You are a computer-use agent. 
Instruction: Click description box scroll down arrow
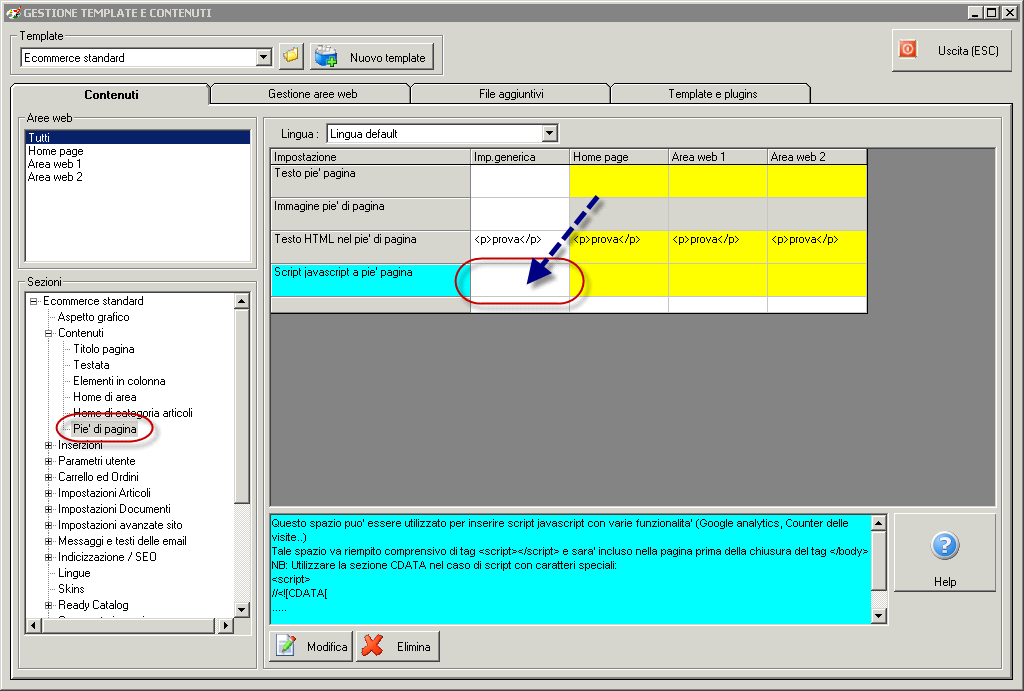pyautogui.click(x=878, y=615)
